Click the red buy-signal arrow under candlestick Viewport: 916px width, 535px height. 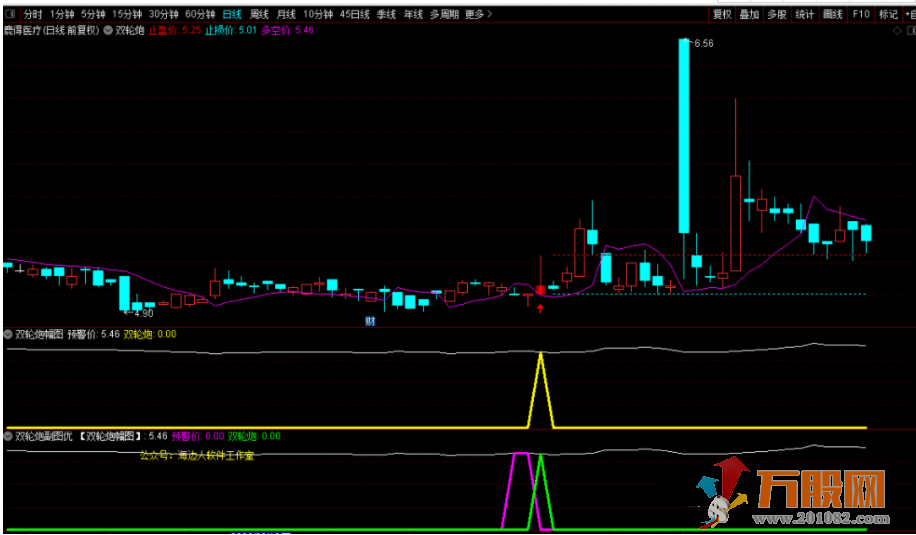click(540, 308)
